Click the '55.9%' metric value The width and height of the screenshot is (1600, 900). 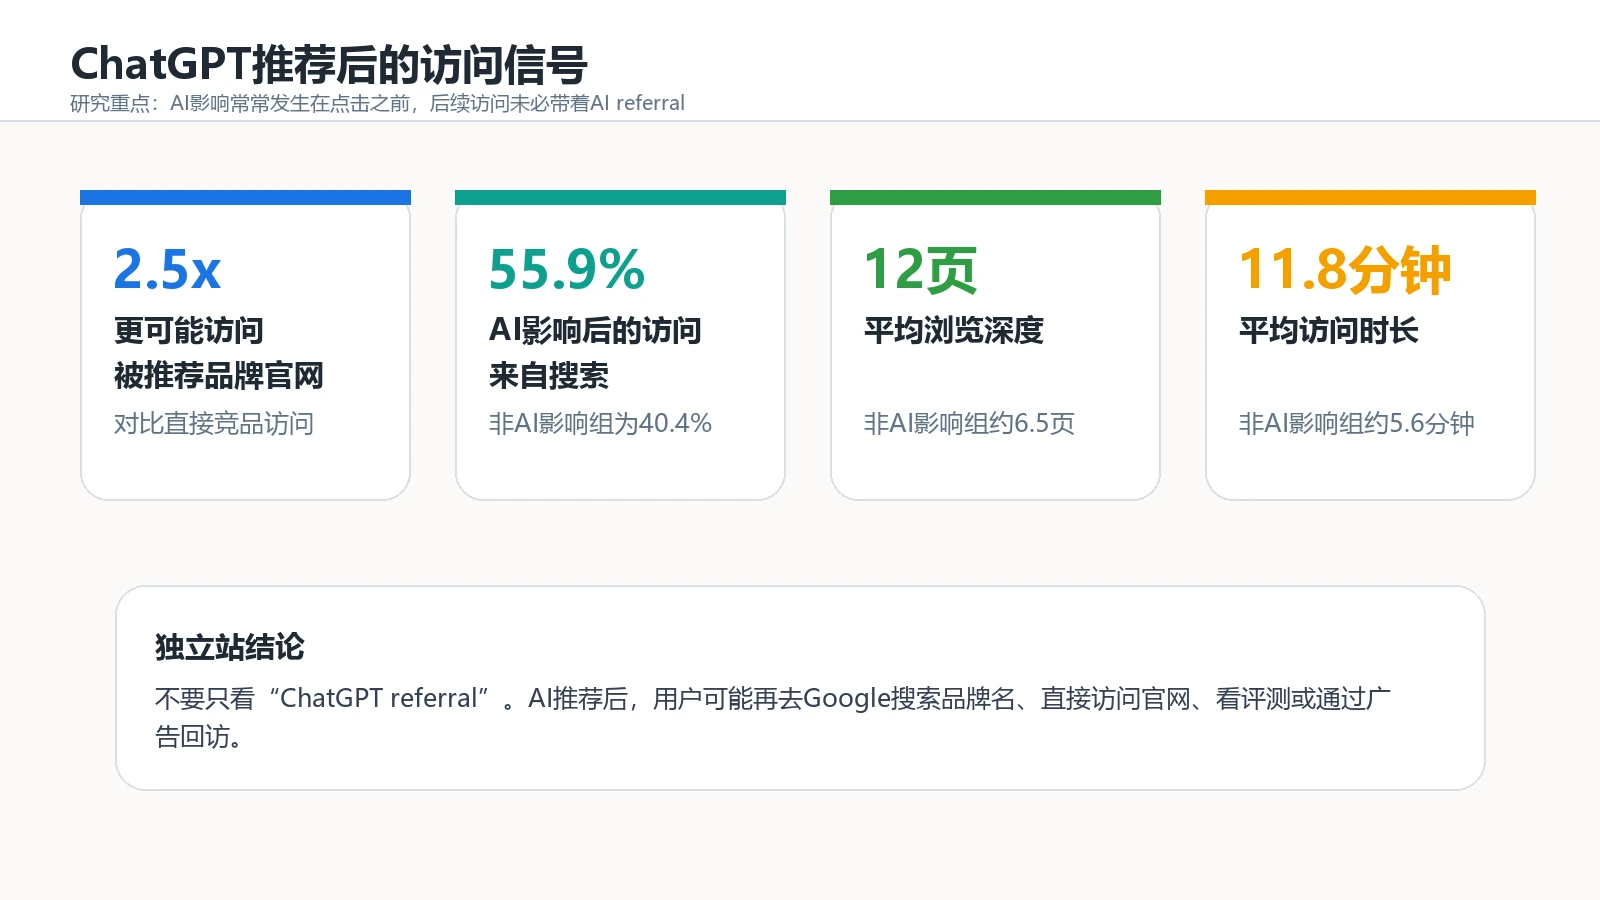tap(567, 269)
